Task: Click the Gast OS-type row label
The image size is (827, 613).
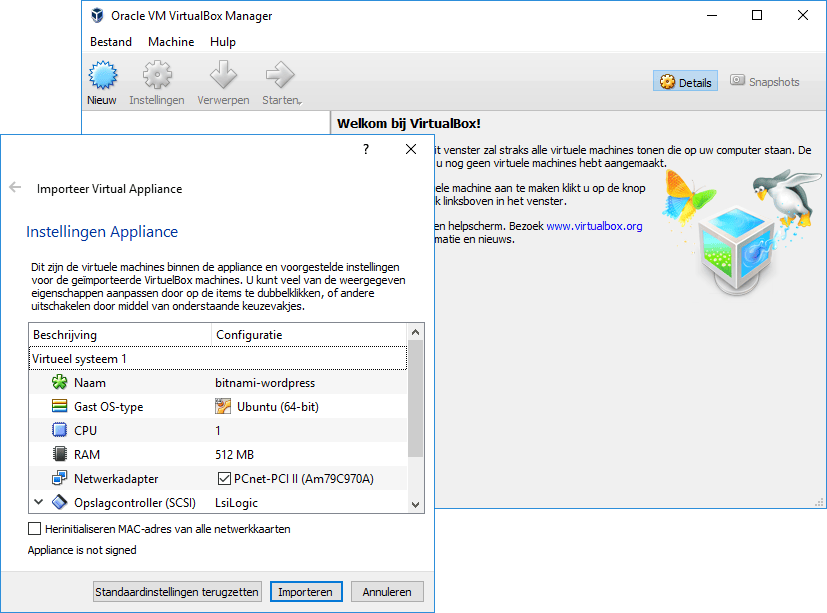Action: (109, 407)
